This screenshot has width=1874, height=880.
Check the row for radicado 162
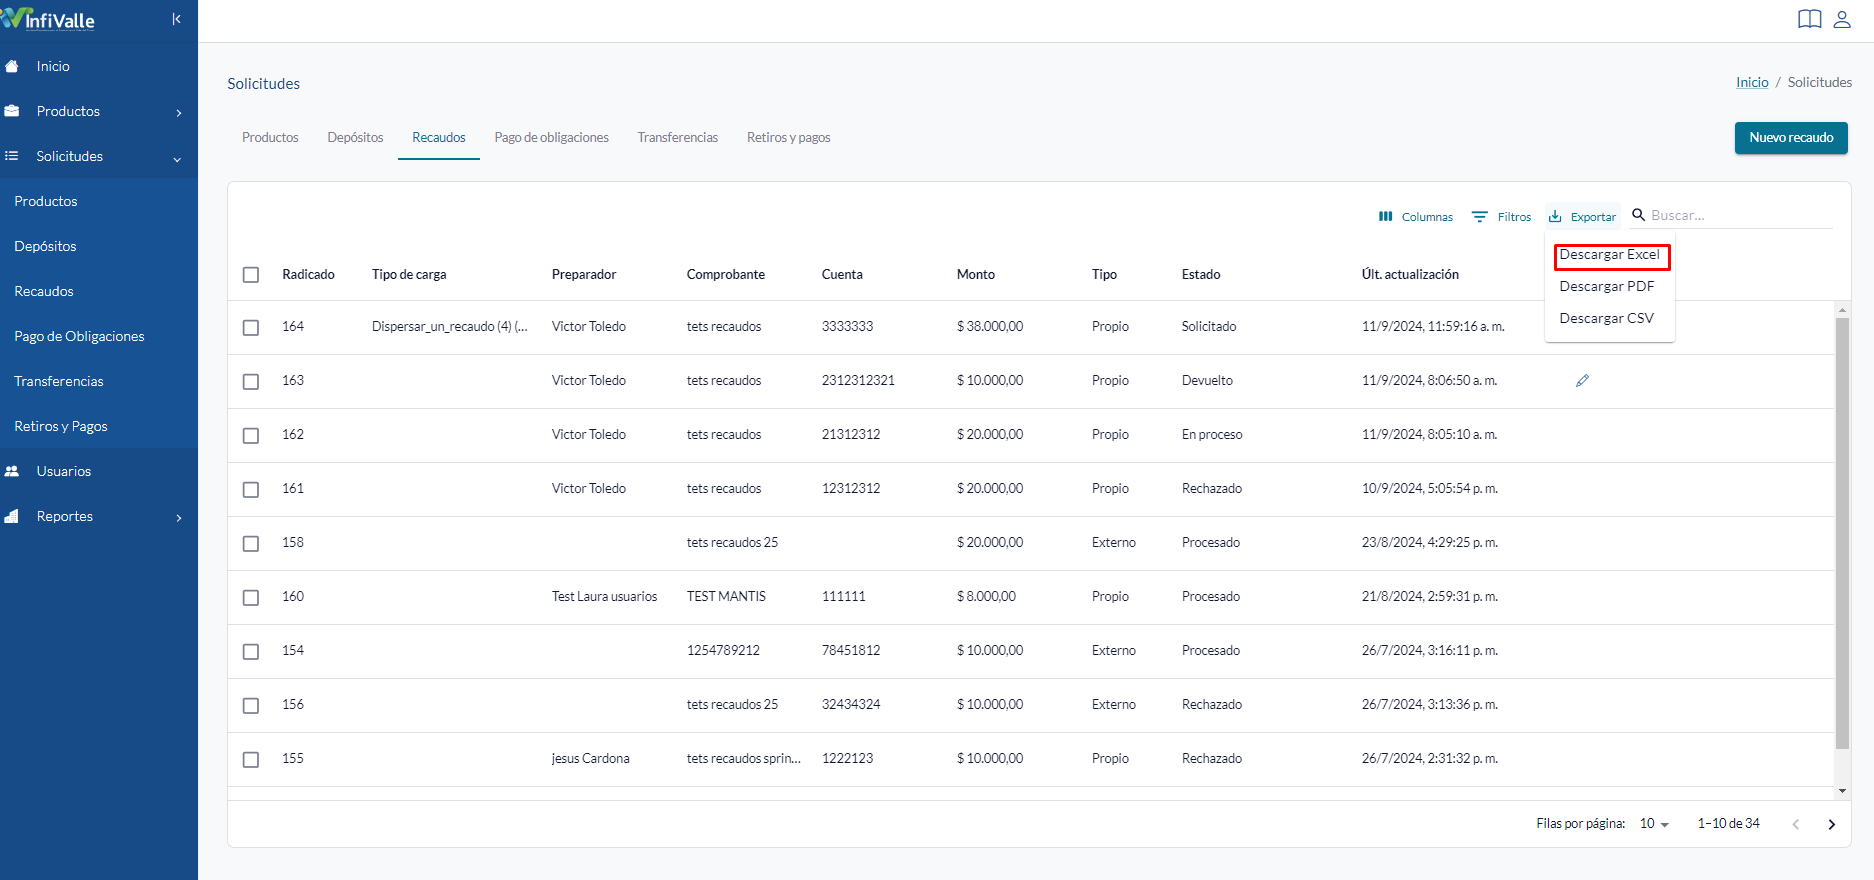(251, 435)
